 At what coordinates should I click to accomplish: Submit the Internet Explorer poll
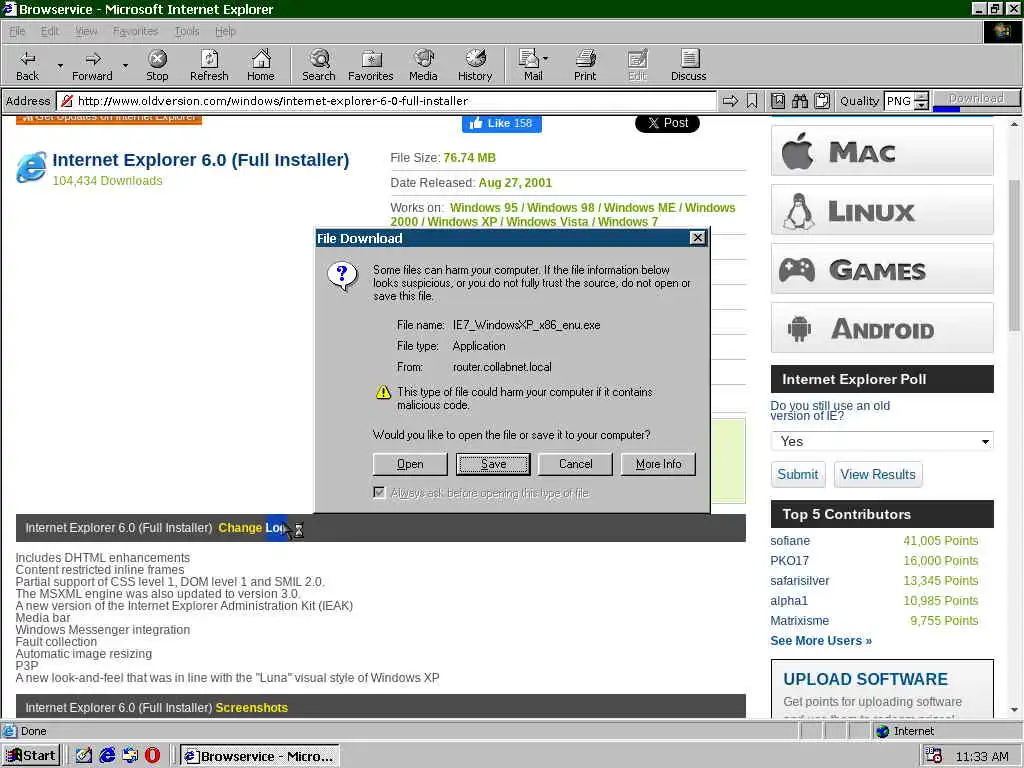coord(797,475)
